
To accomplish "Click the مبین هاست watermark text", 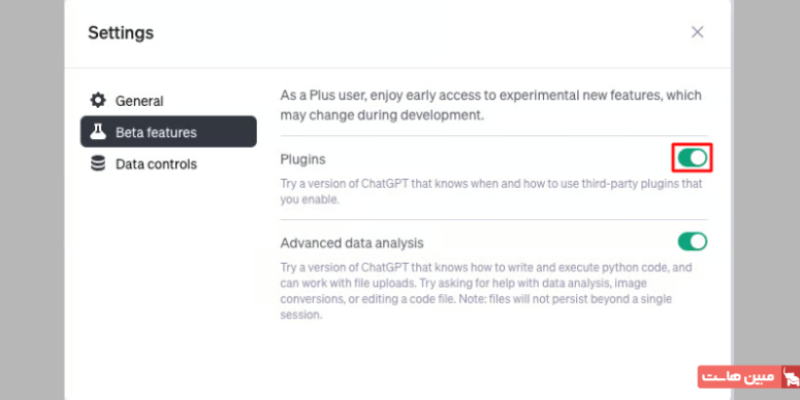I will click(737, 377).
